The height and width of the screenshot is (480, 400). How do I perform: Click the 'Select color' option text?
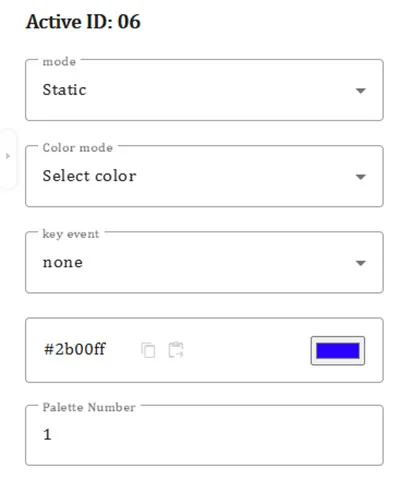89,176
